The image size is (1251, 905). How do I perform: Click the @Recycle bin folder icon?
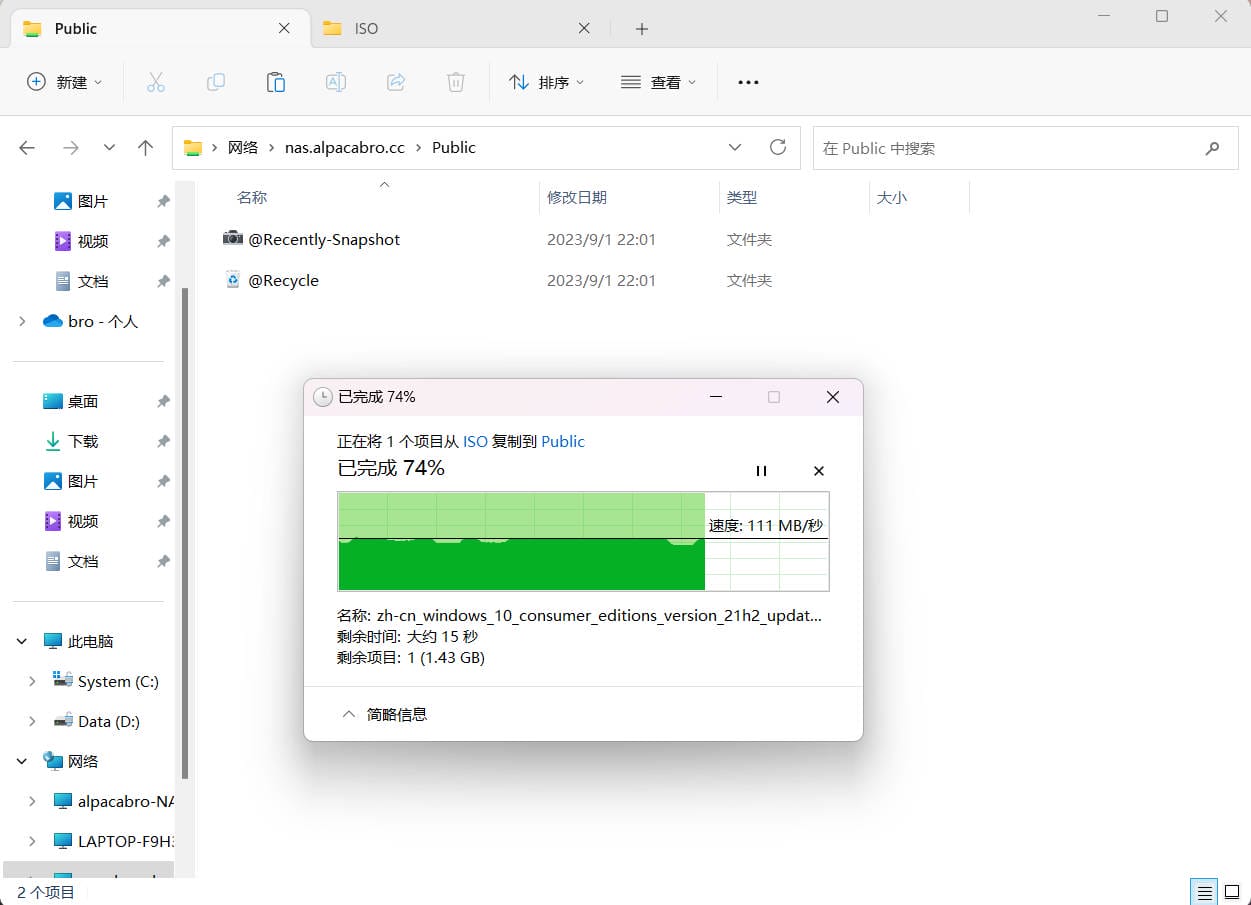click(232, 279)
